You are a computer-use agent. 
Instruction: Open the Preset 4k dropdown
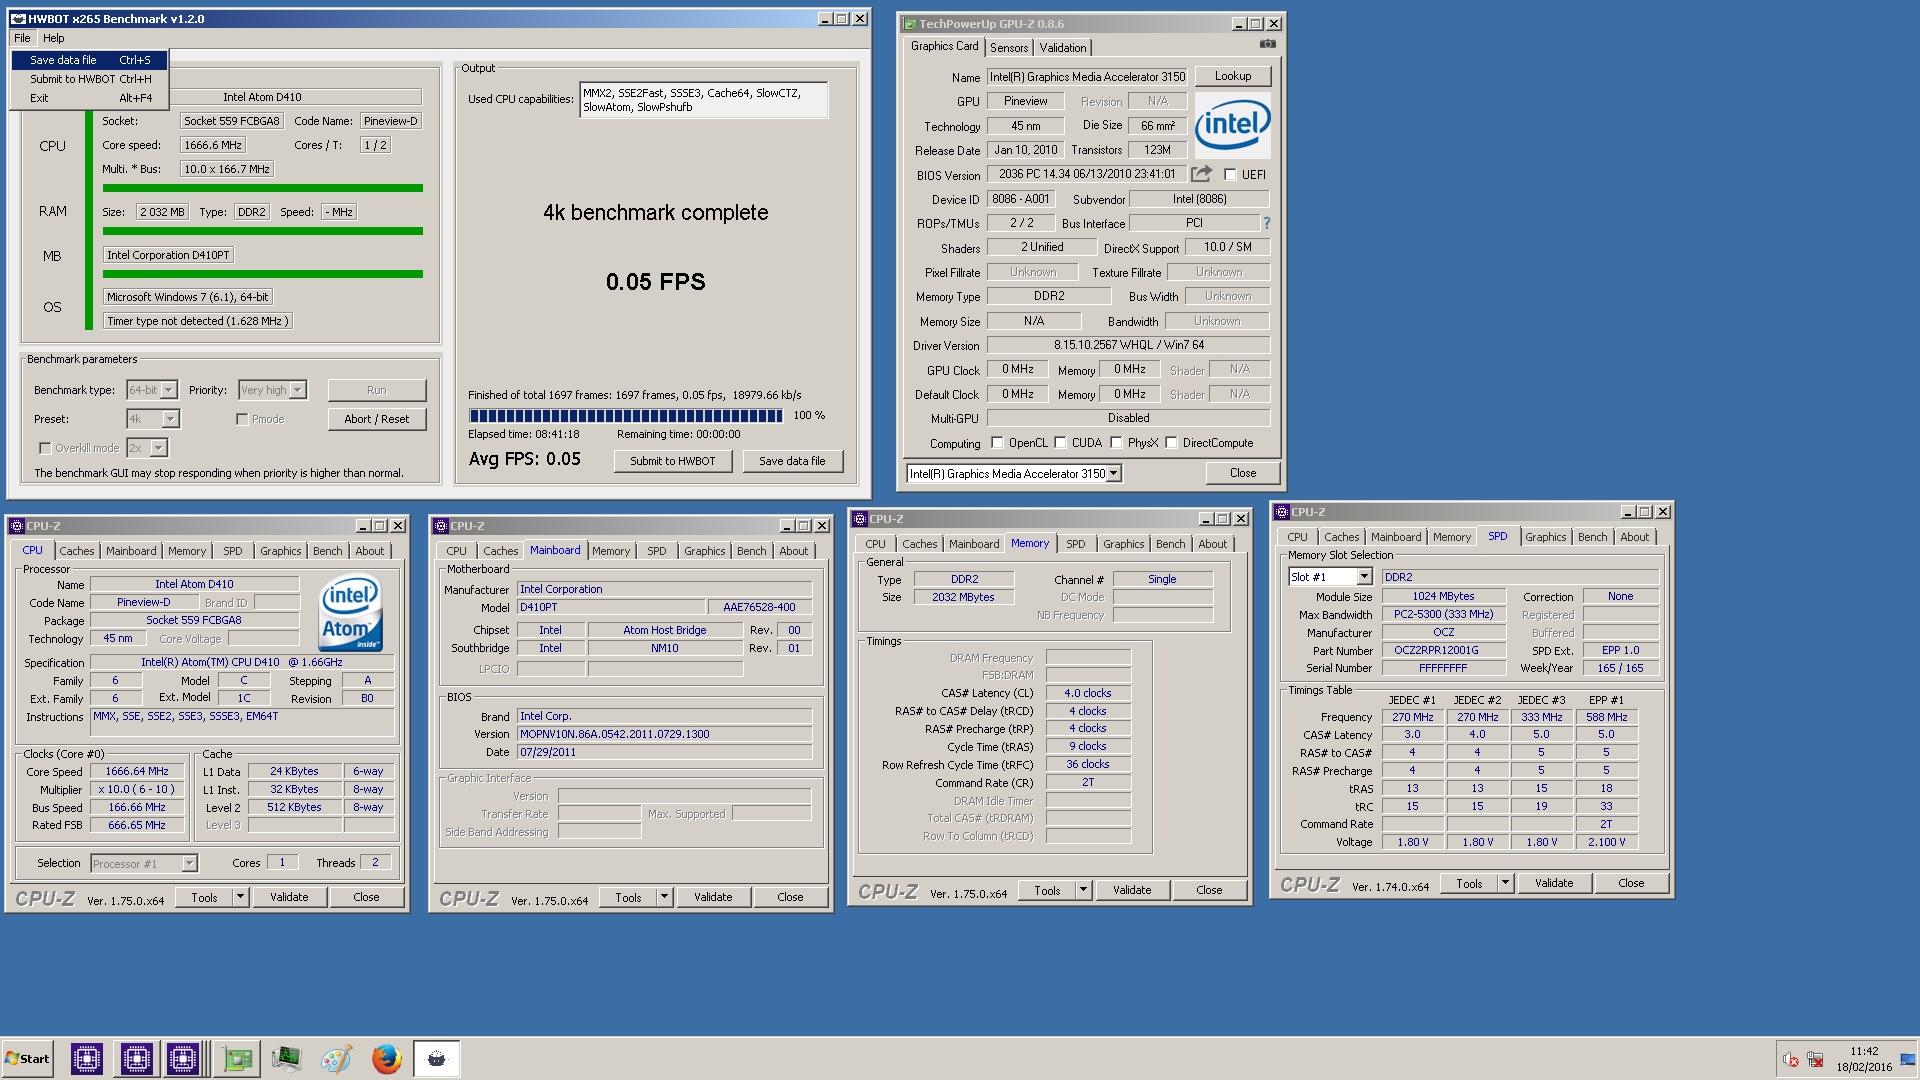pos(170,419)
